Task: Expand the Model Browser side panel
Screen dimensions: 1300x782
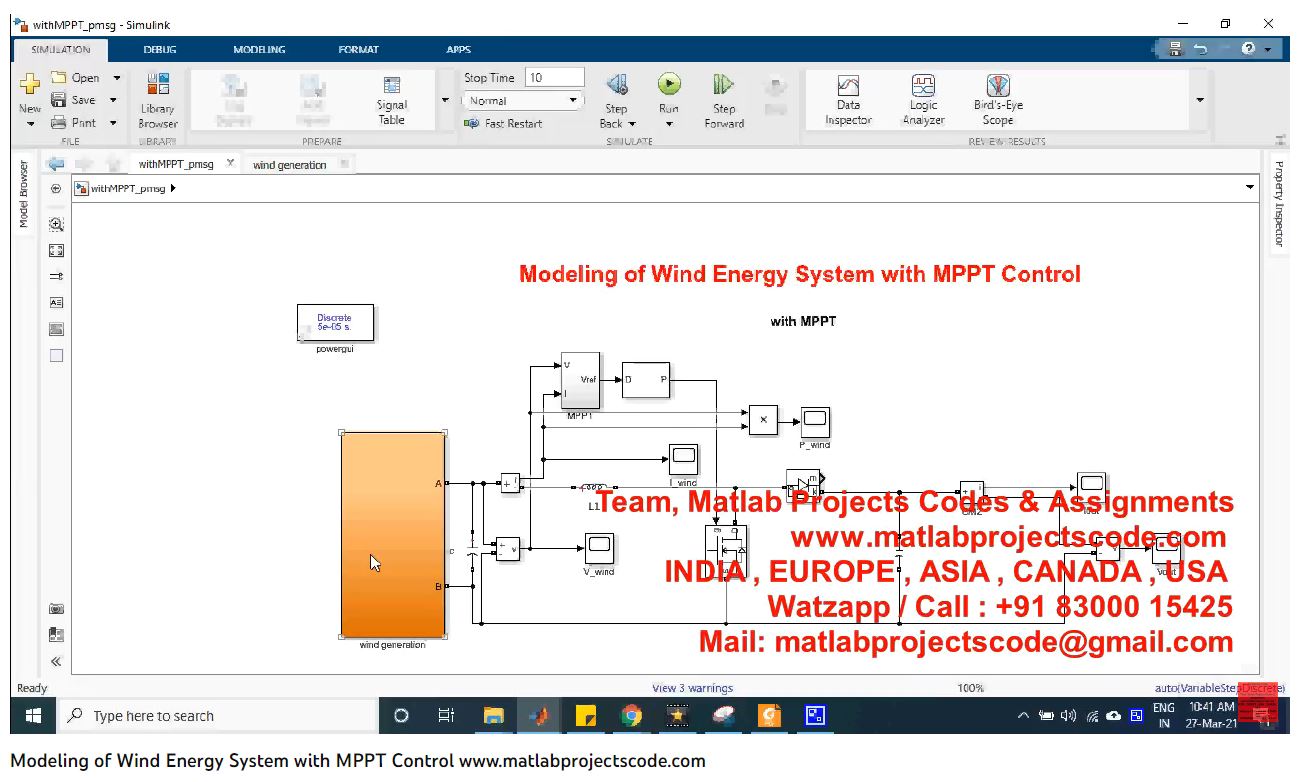Action: [x=24, y=195]
